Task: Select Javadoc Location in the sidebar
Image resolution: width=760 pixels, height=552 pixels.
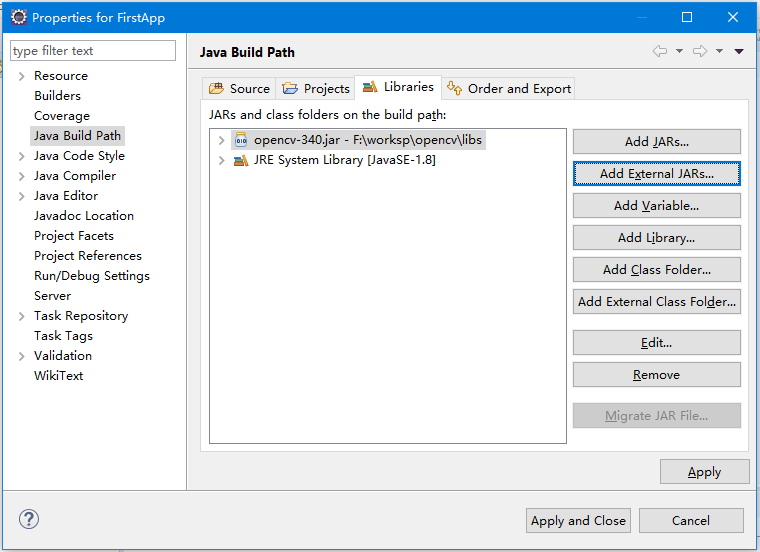Action: 83,216
